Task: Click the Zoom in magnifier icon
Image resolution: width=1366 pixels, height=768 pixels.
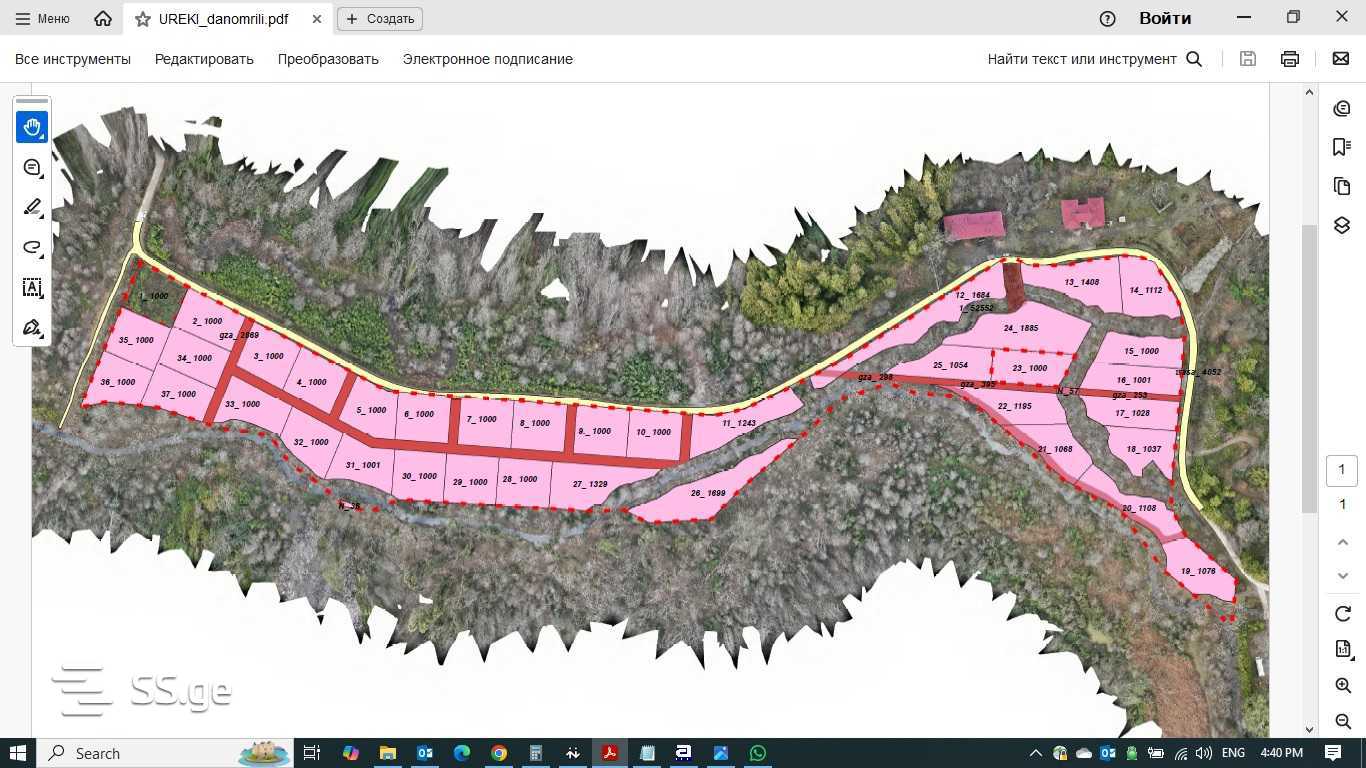Action: (1342, 685)
